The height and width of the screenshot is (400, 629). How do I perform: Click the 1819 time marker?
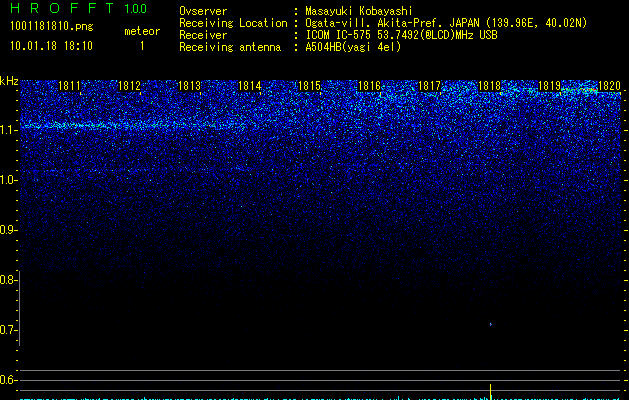549,86
